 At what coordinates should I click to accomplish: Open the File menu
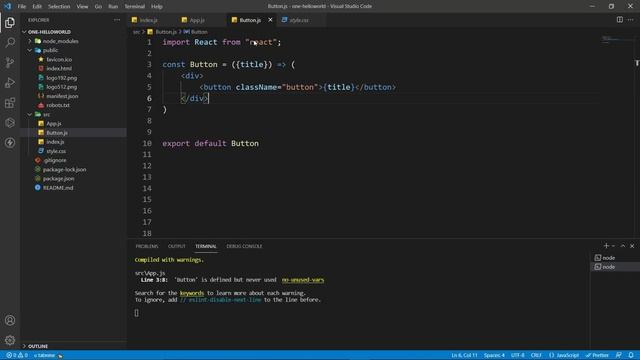point(22,7)
